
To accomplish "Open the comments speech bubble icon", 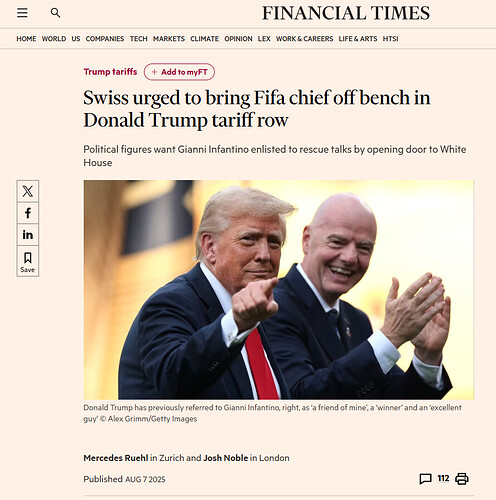I will pos(425,479).
